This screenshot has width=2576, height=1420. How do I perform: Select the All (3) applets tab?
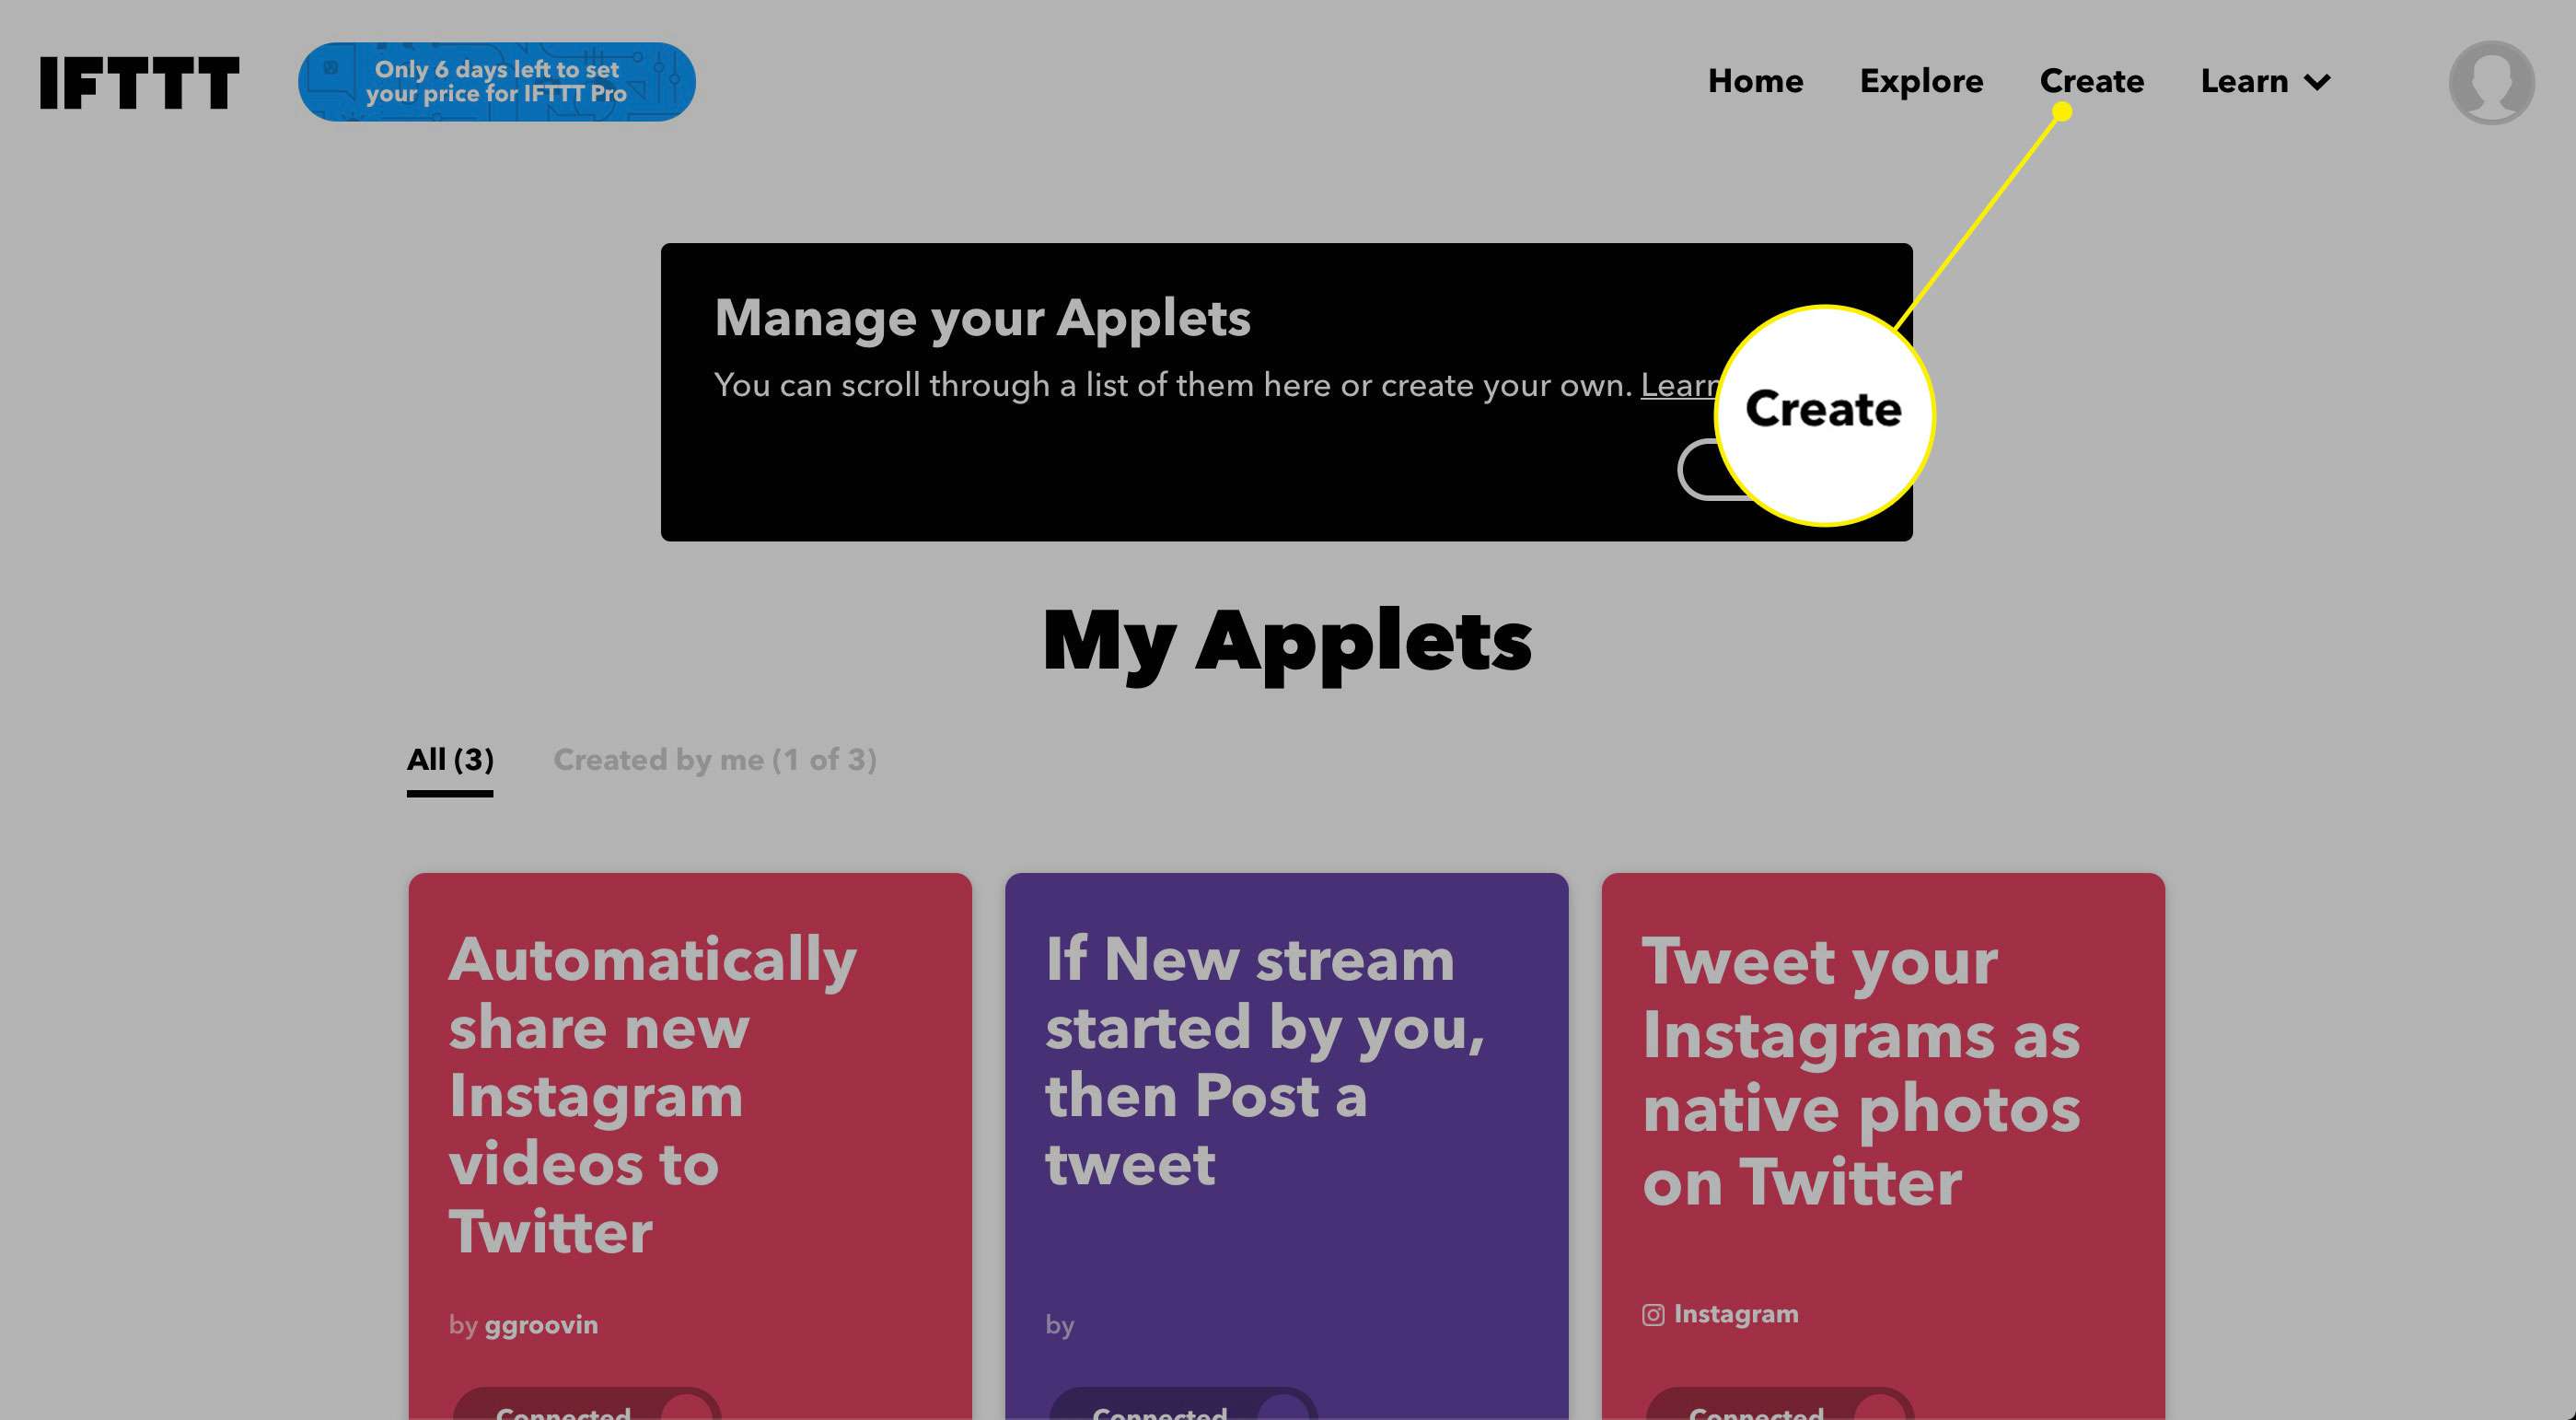(449, 759)
